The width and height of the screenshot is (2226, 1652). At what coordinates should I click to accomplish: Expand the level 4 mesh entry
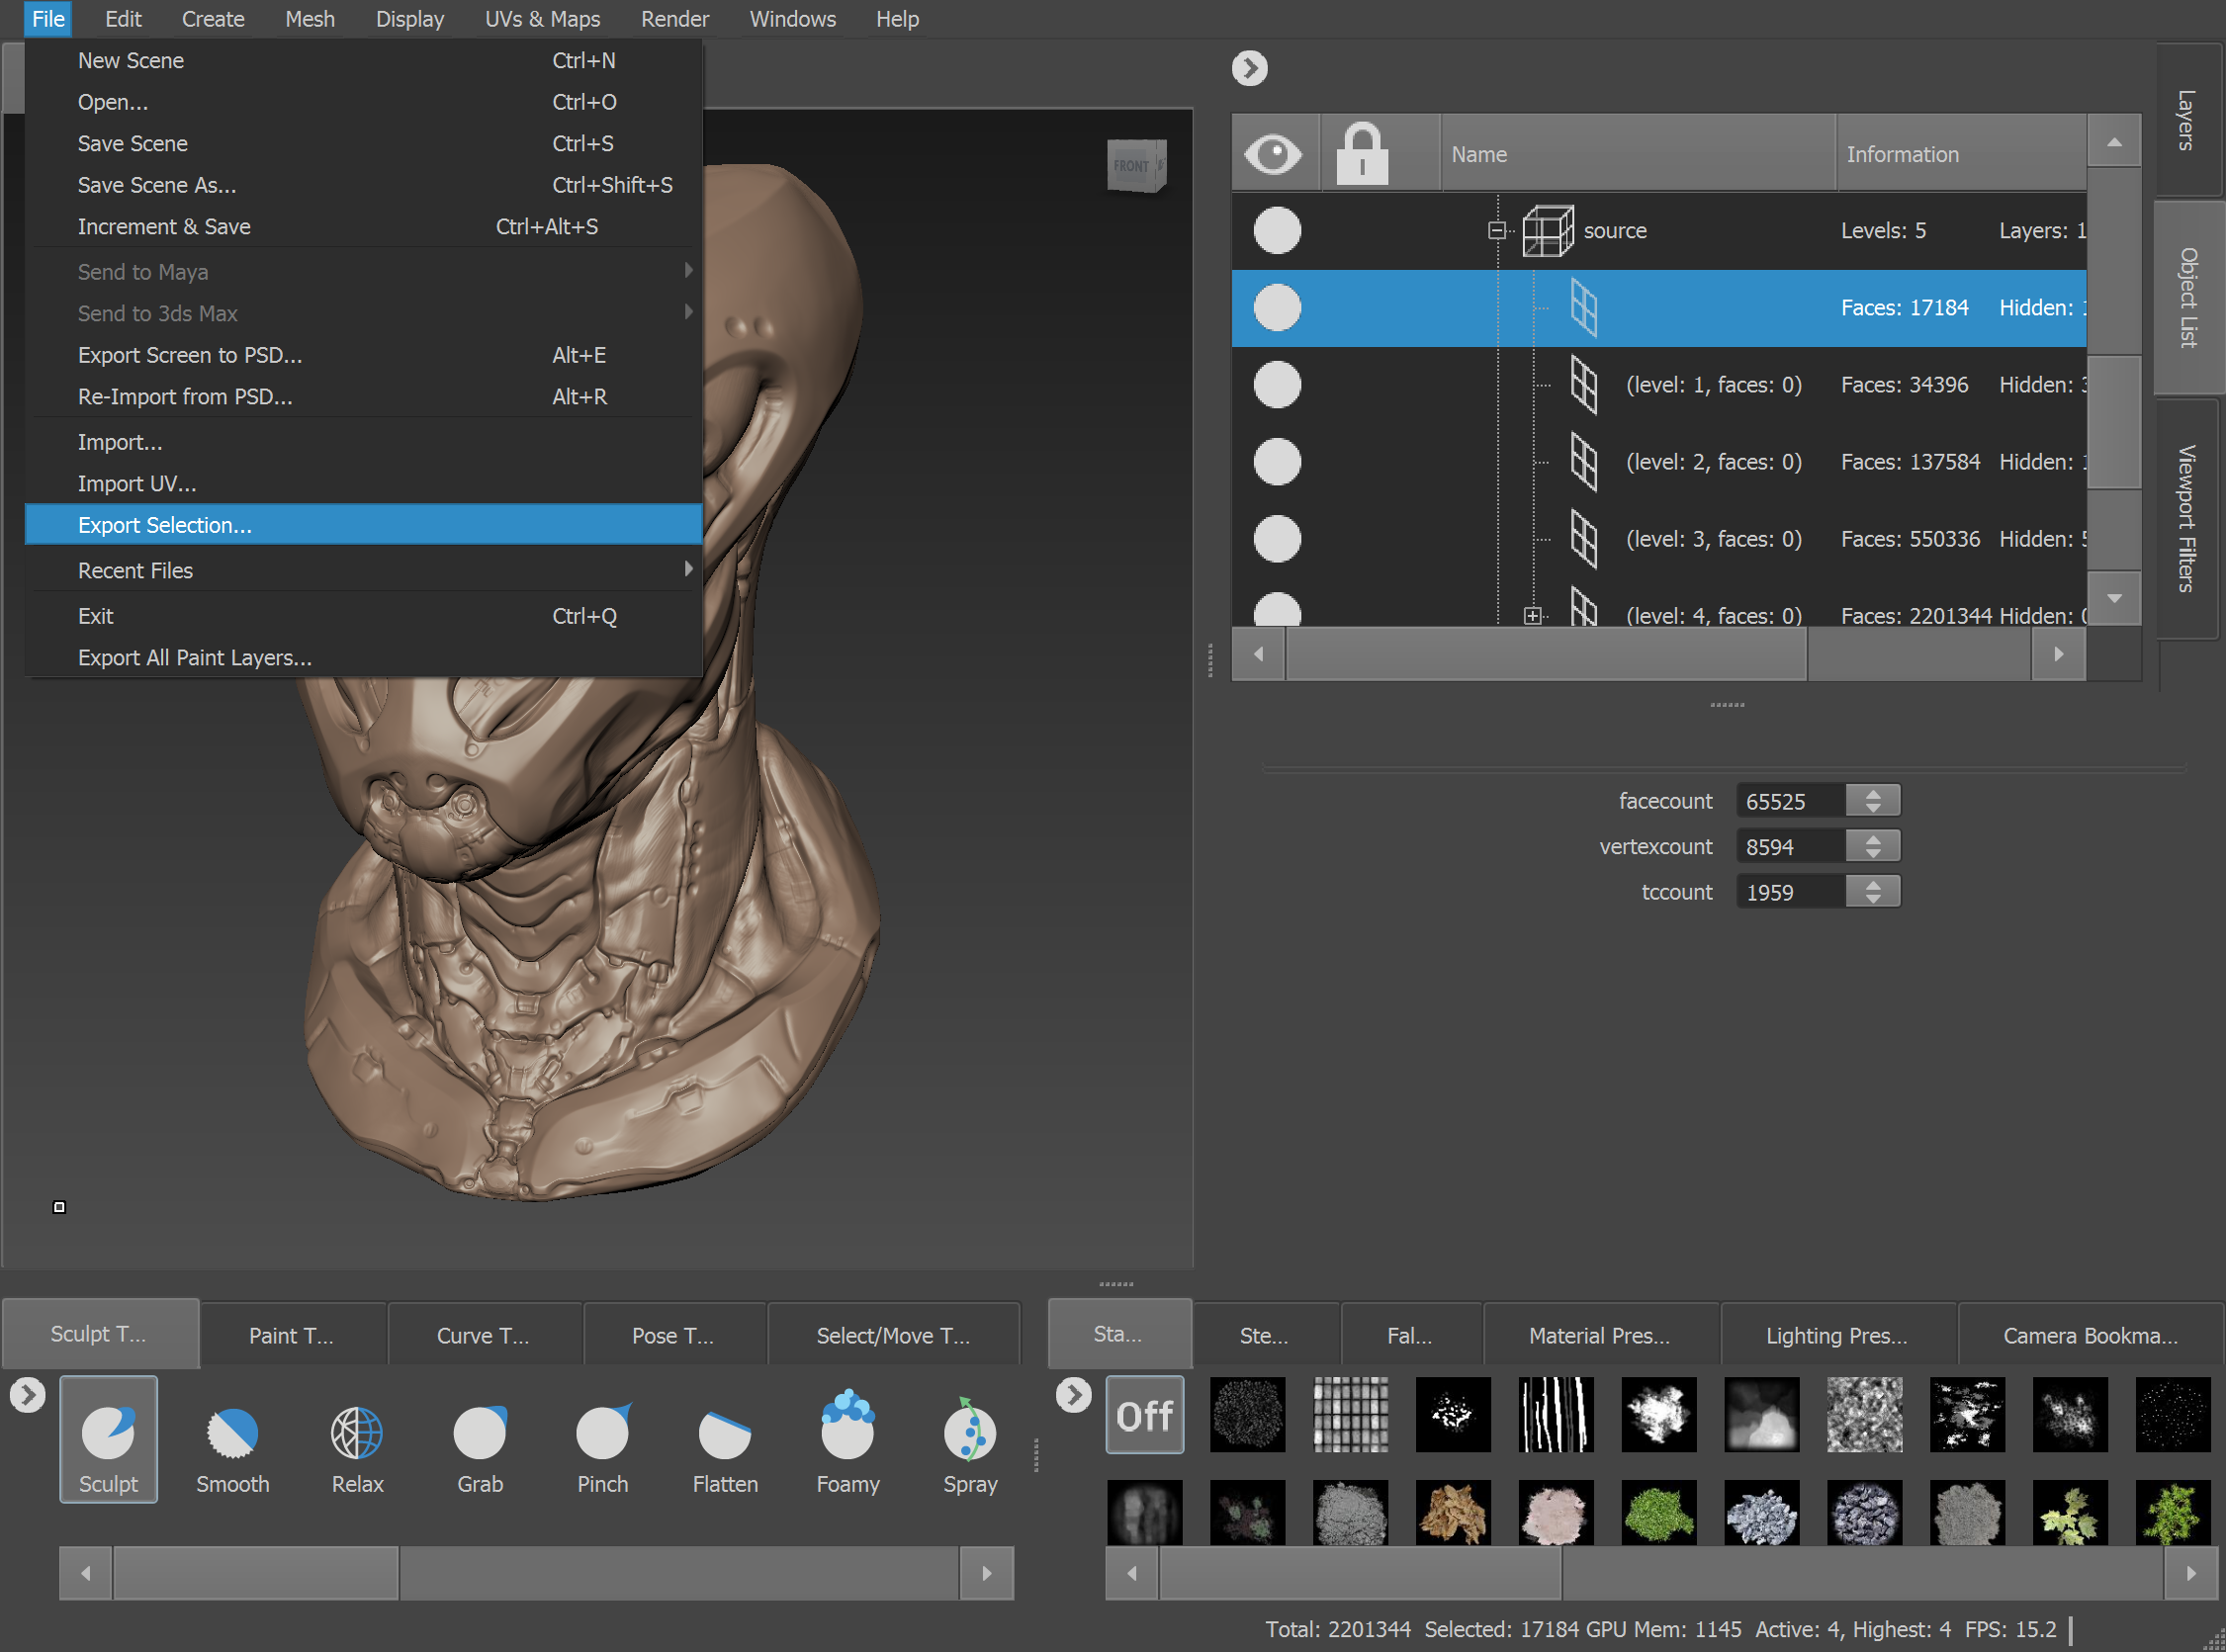tap(1533, 615)
